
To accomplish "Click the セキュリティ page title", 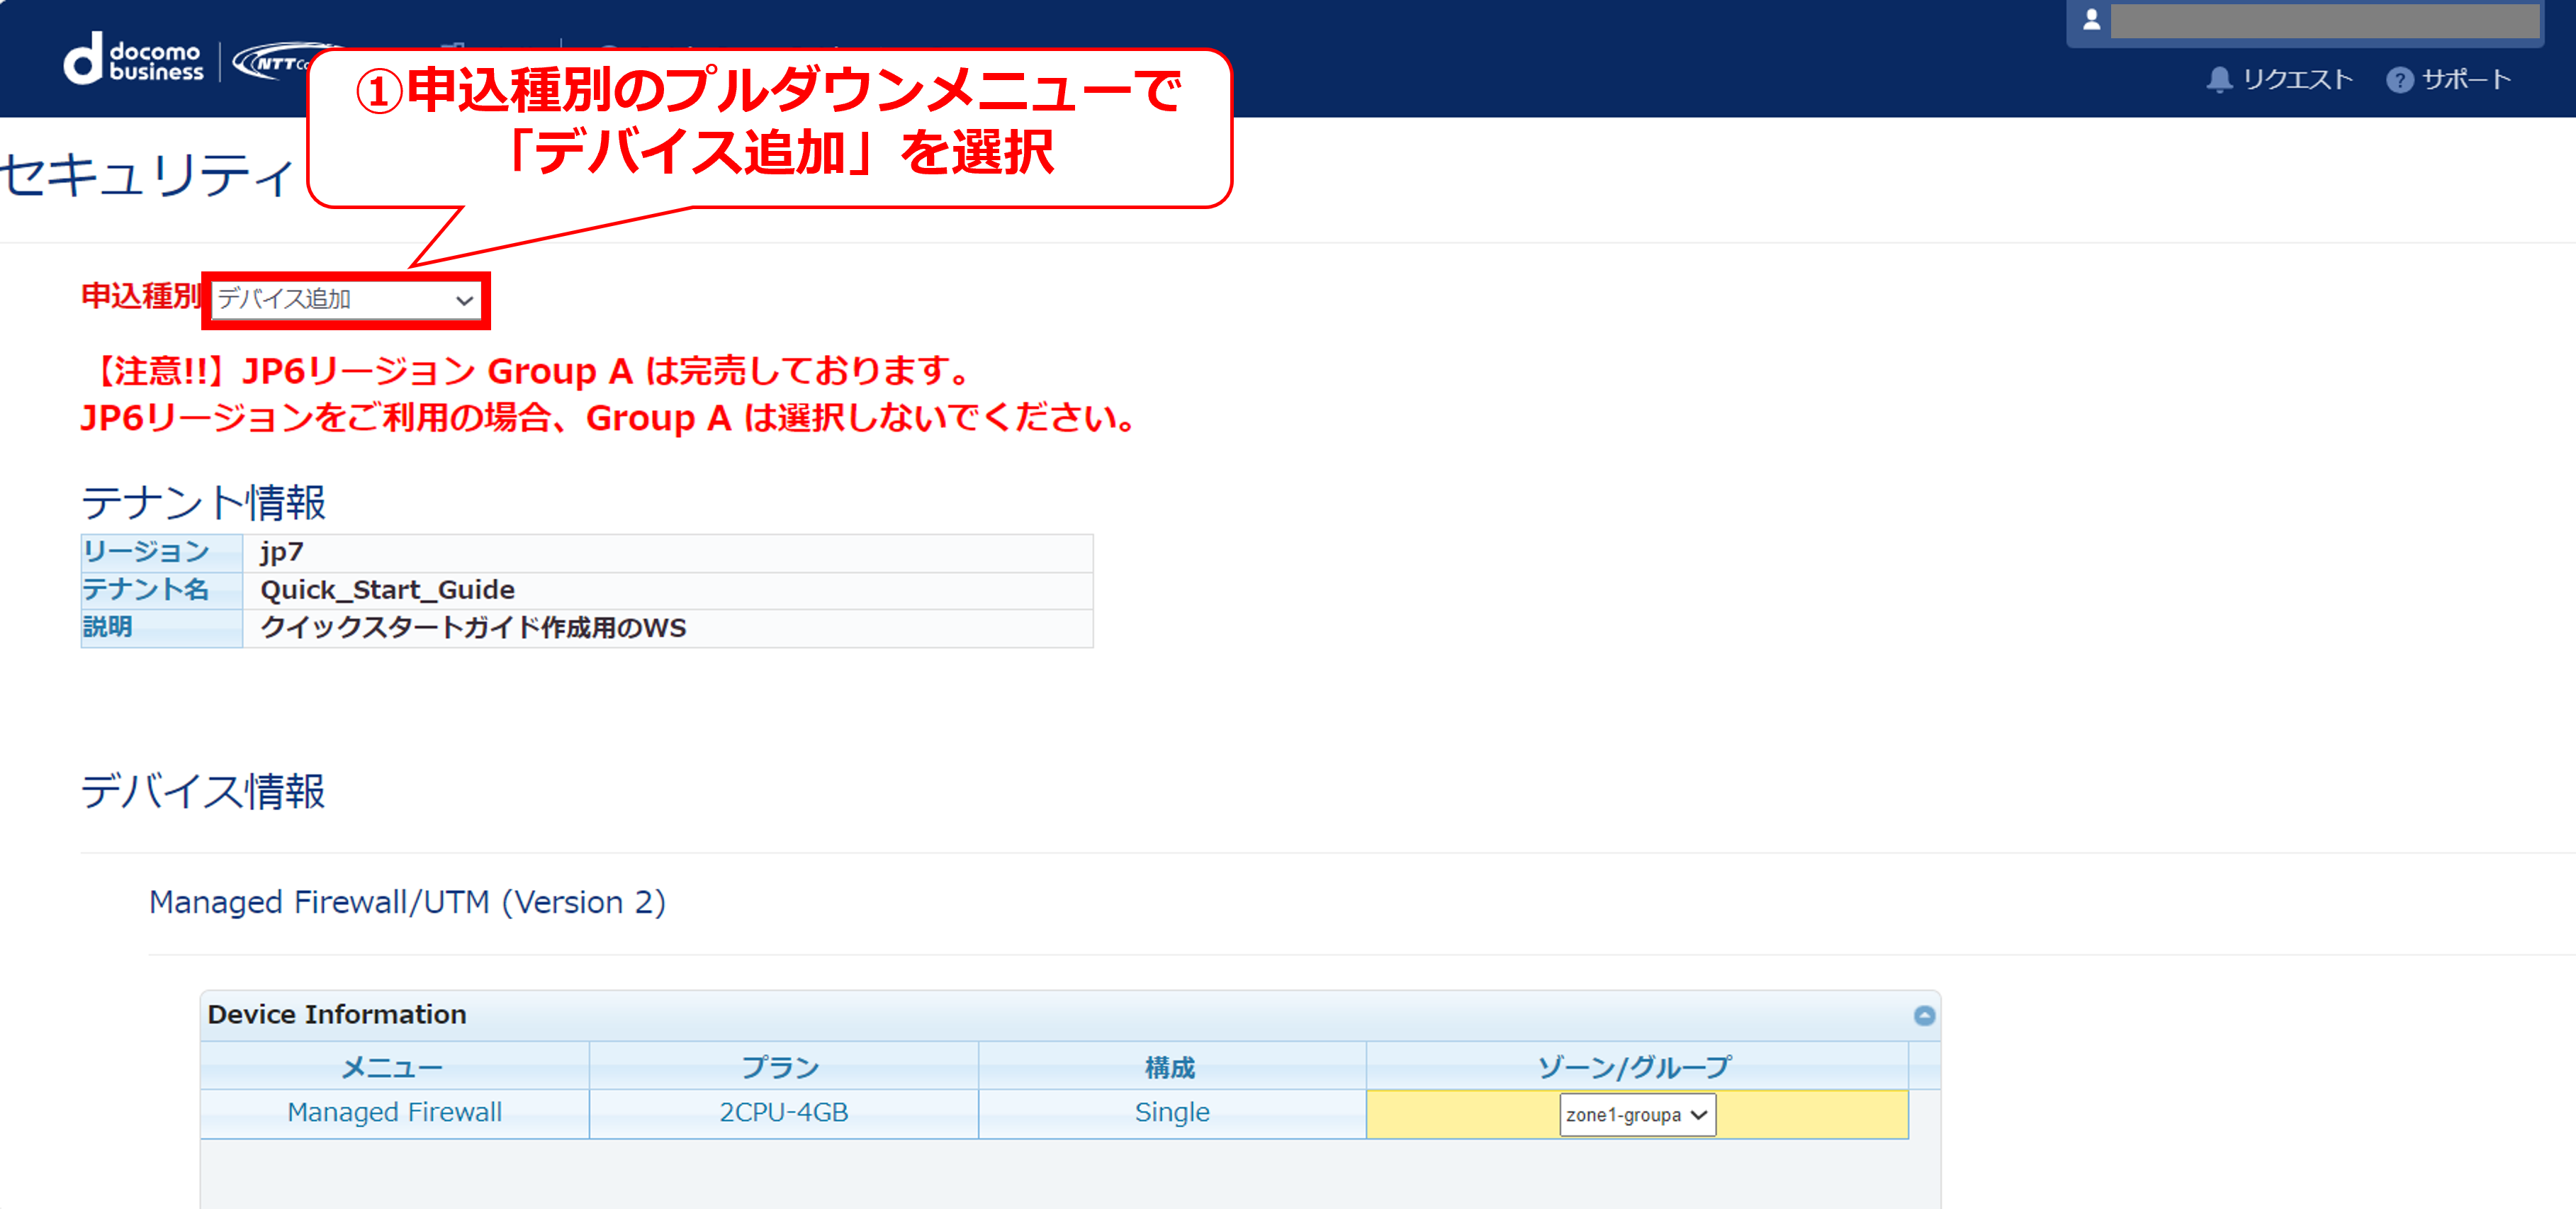I will pyautogui.click(x=148, y=175).
